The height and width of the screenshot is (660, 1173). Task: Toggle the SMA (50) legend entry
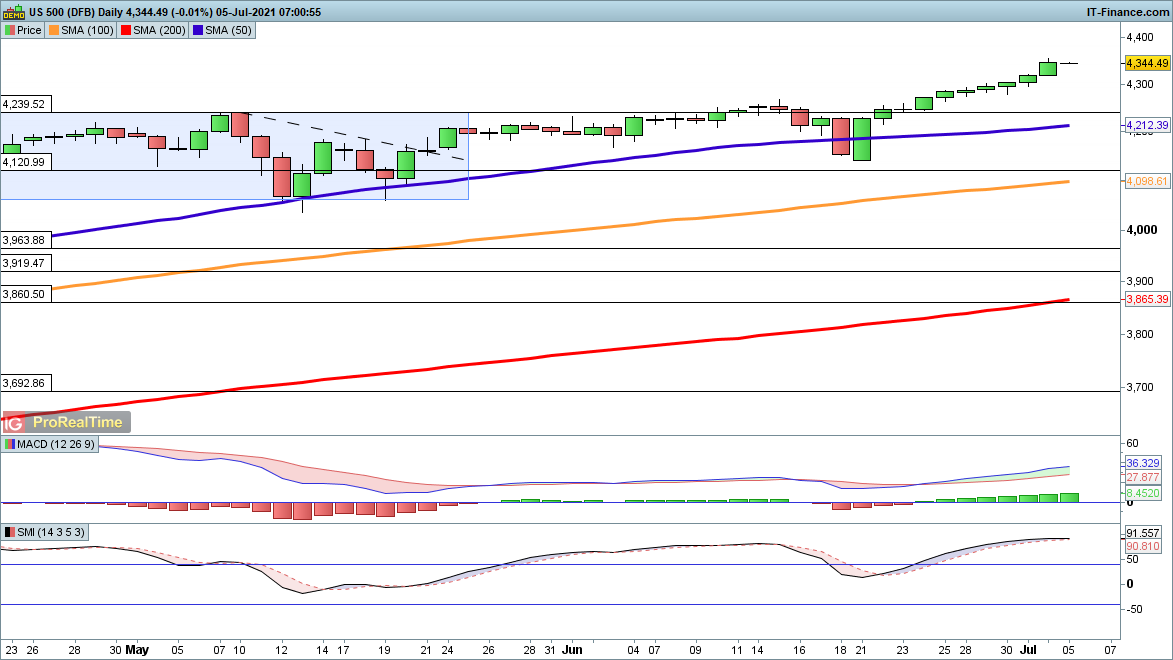point(222,30)
